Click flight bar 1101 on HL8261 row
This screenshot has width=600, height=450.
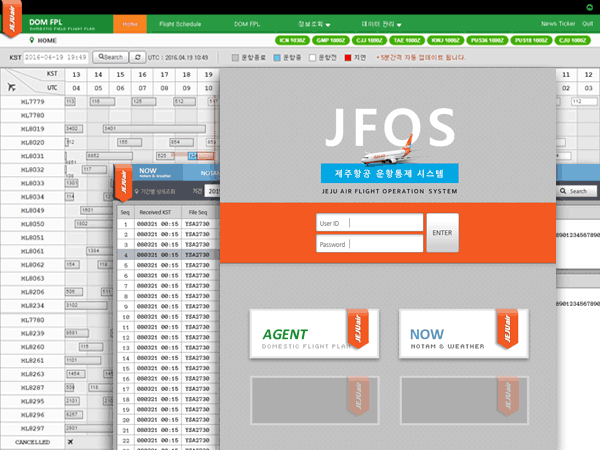83,360
